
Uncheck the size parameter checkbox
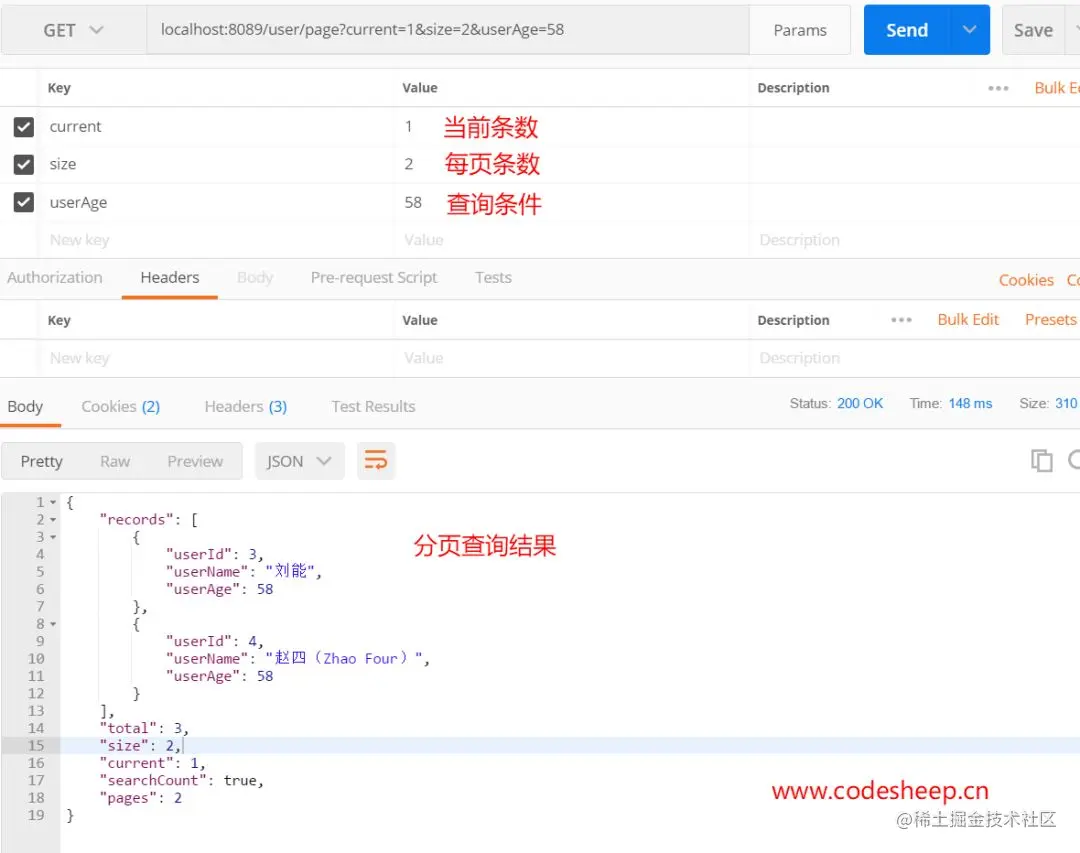pos(23,164)
